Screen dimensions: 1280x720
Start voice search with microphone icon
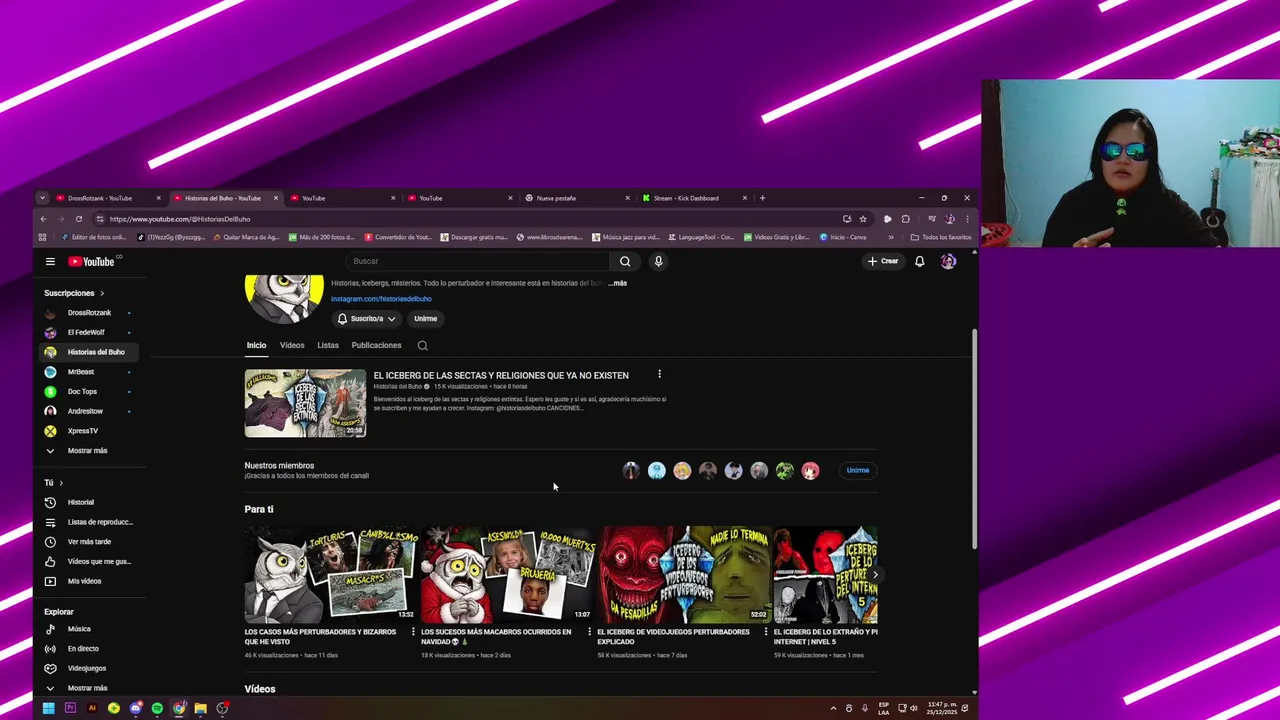[x=658, y=261]
